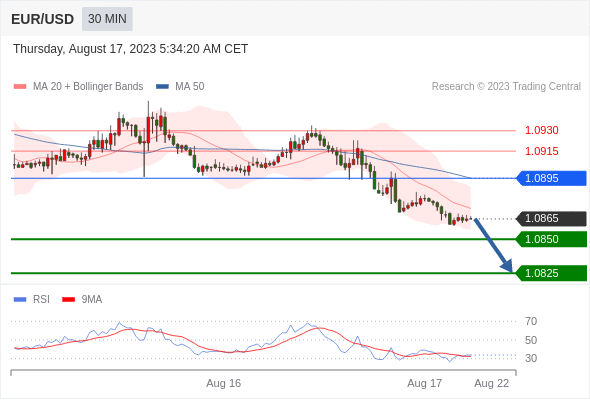Click the blue MA 50 legend swatch
Screen dimensions: 590x400
(x=162, y=87)
